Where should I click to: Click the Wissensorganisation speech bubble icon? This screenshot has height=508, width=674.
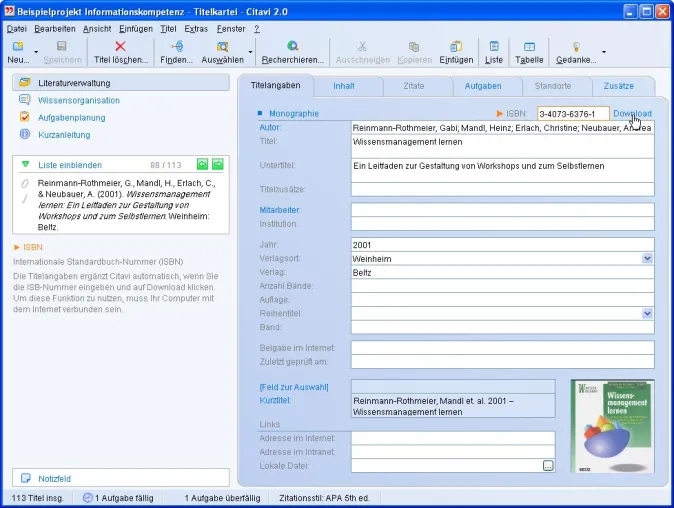[25, 100]
